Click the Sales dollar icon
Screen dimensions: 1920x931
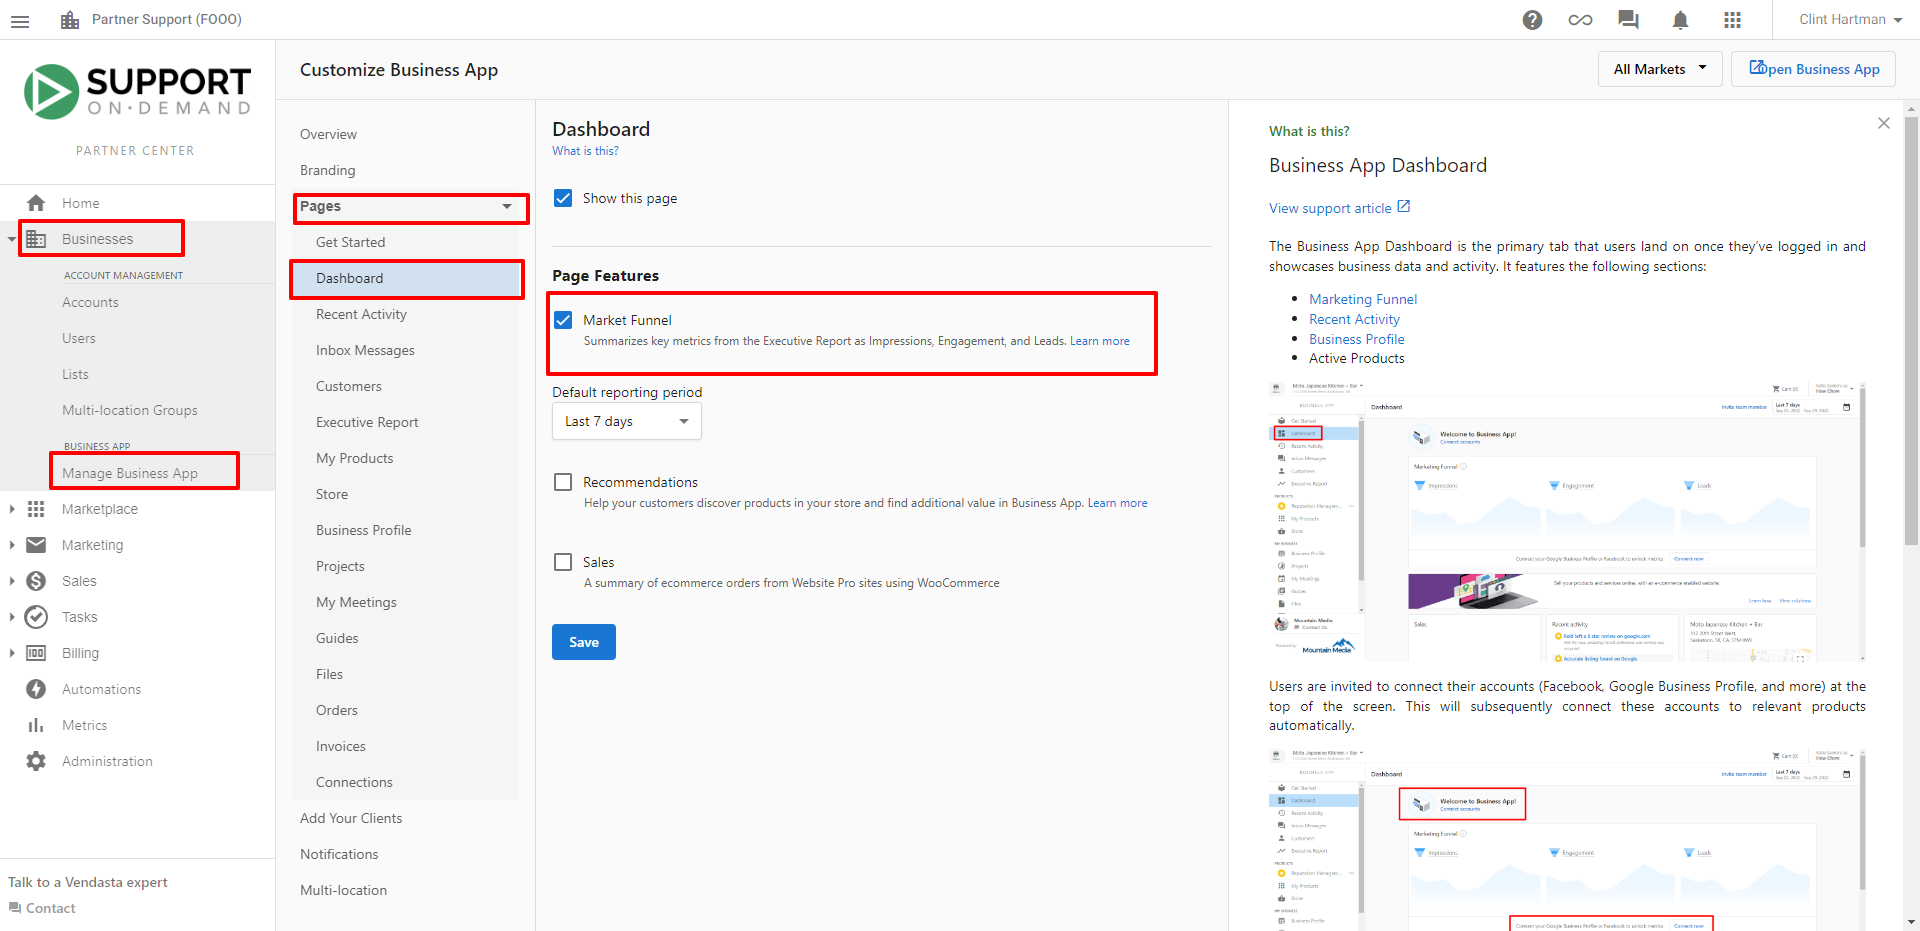36,581
